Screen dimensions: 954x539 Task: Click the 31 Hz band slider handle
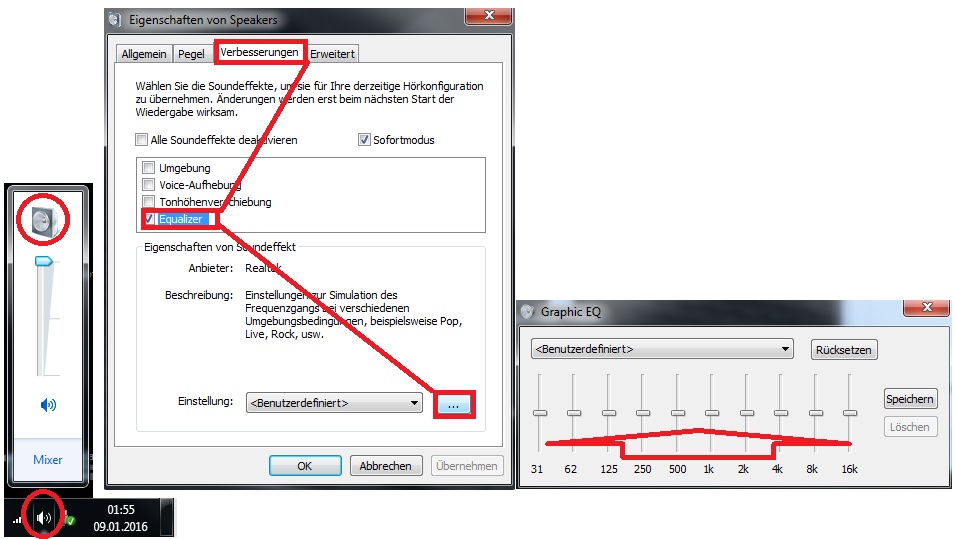(540, 413)
